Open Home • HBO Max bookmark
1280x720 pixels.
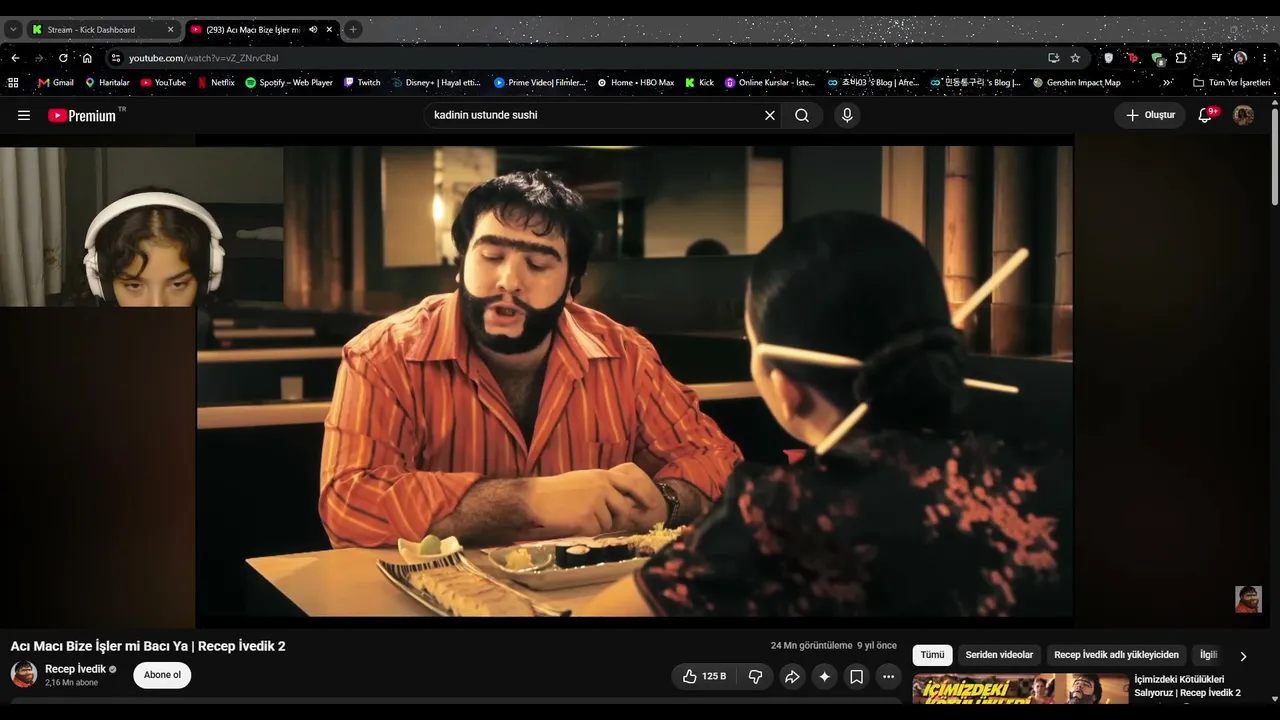click(x=636, y=82)
